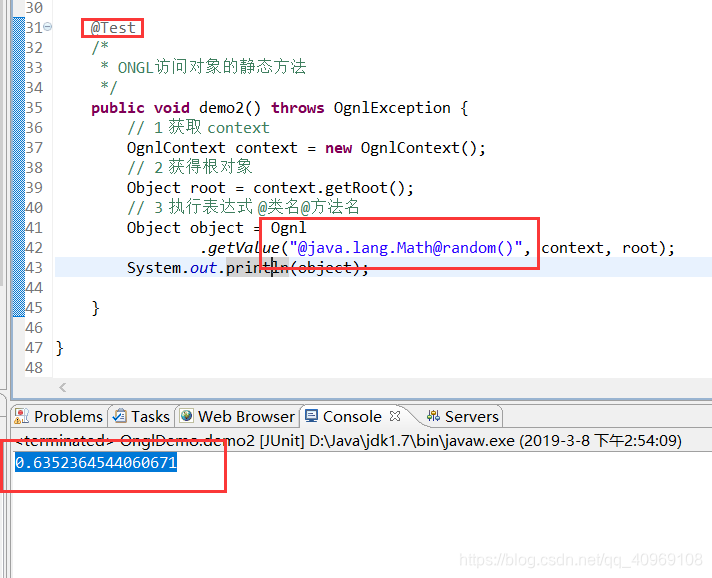Click the "@java.lang.Math@random()" string literal
The width and height of the screenshot is (712, 578).
(x=406, y=248)
